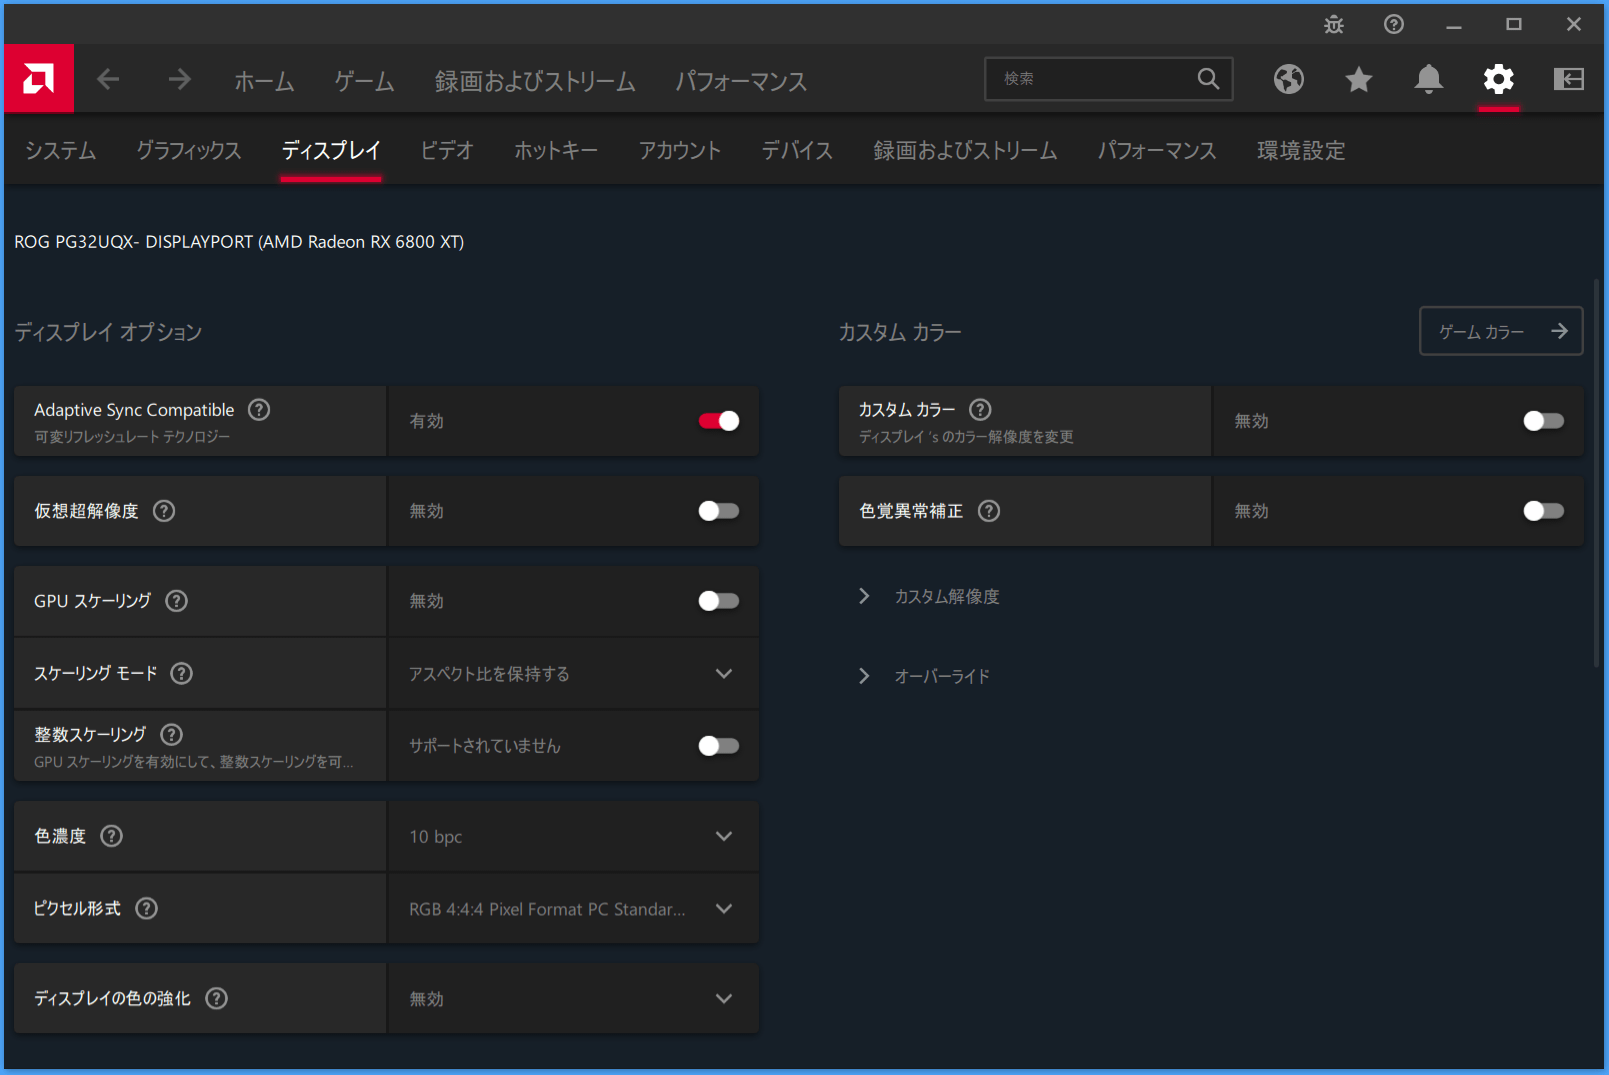Open ゲーム in top navigation
This screenshot has height=1075, width=1609.
(x=365, y=81)
